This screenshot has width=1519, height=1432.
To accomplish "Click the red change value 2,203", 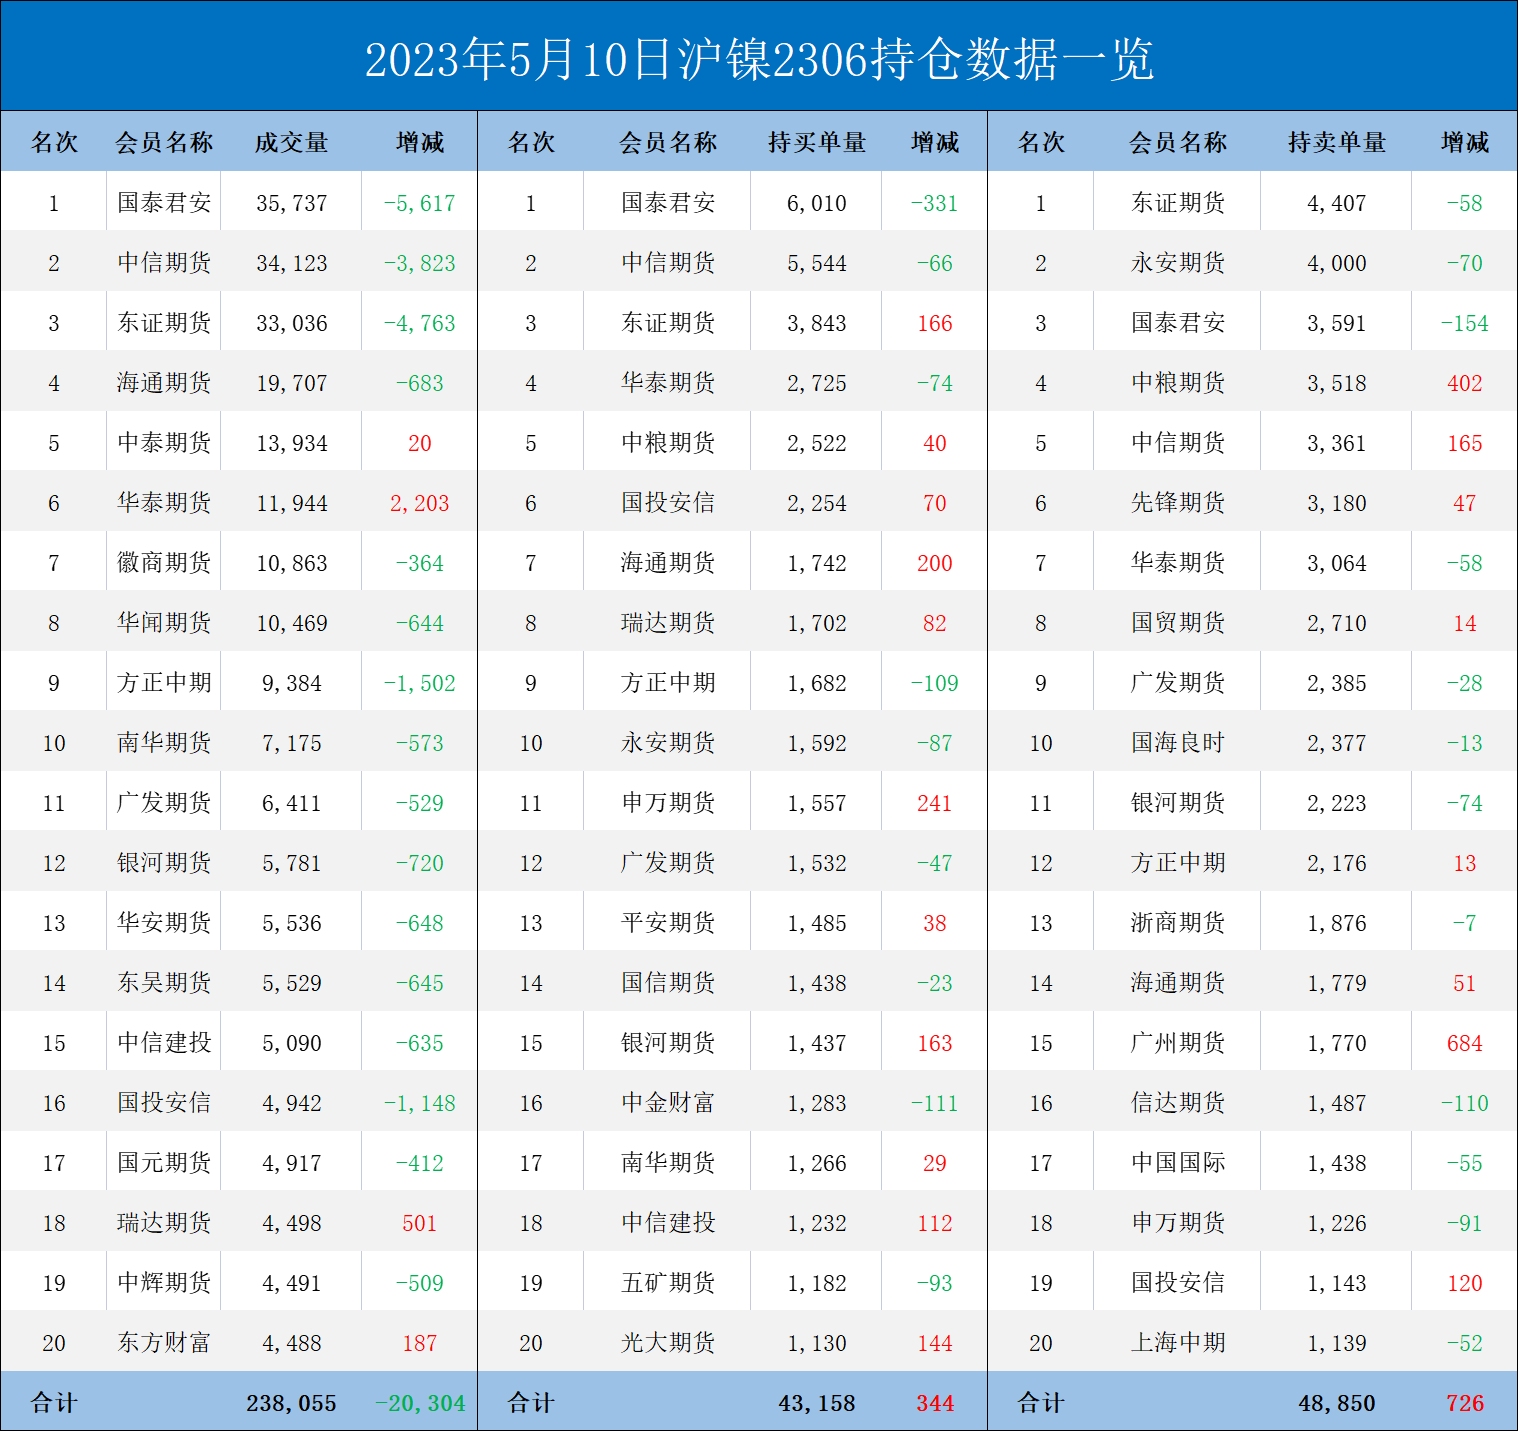I will [x=419, y=503].
